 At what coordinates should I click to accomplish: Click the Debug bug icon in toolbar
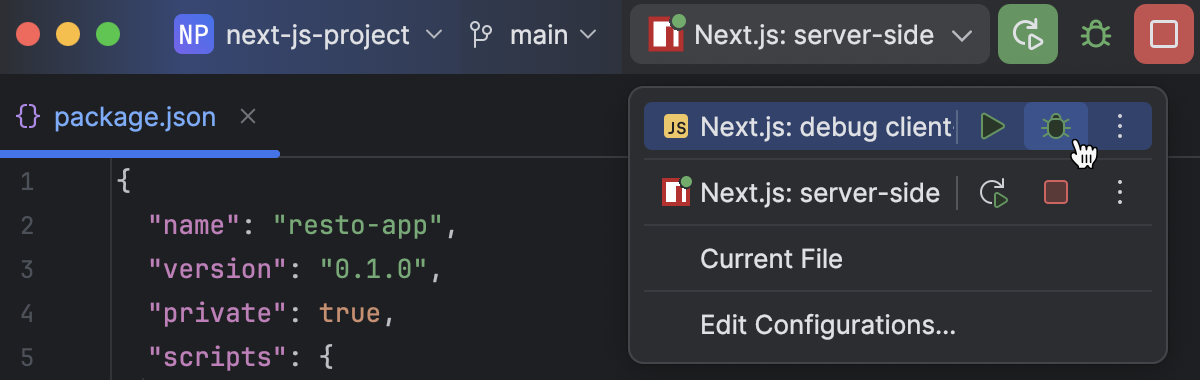pyautogui.click(x=1096, y=36)
